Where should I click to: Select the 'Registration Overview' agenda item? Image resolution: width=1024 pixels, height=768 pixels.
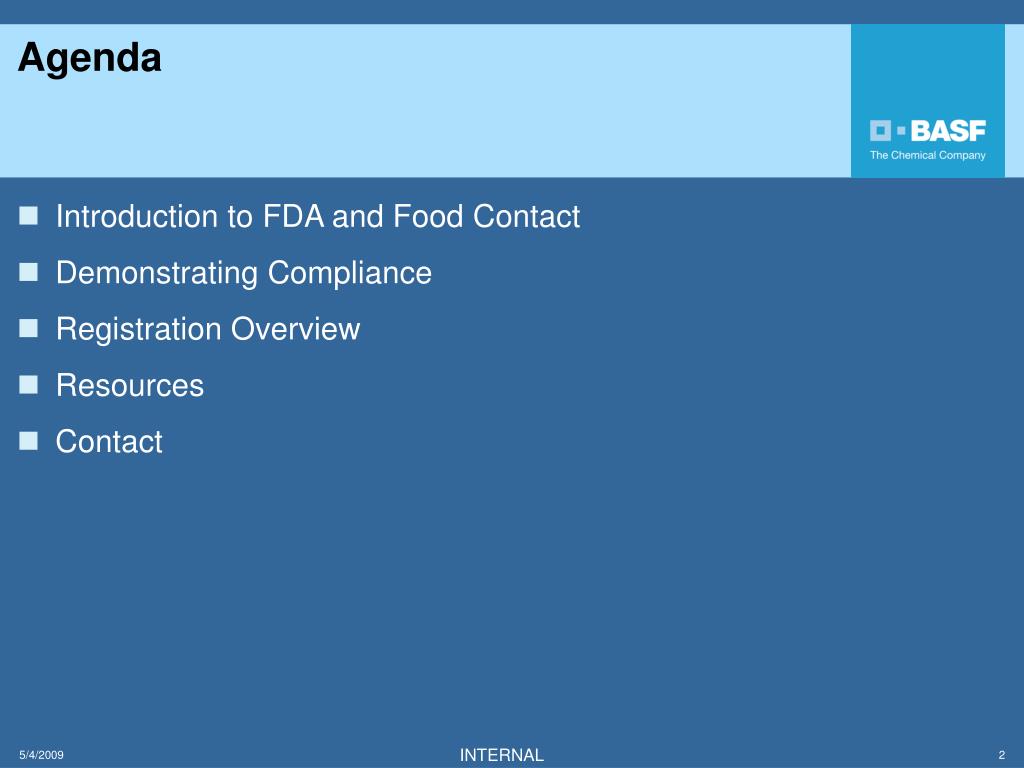point(208,329)
